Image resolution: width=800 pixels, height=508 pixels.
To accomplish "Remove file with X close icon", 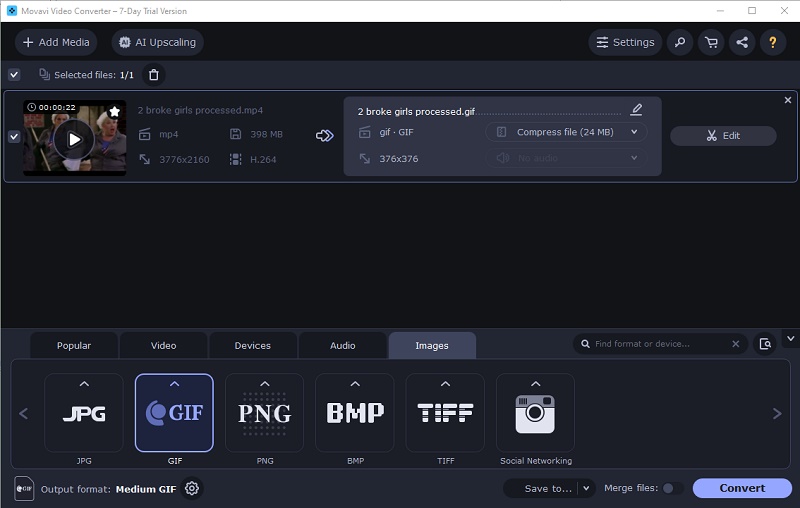I will [788, 100].
